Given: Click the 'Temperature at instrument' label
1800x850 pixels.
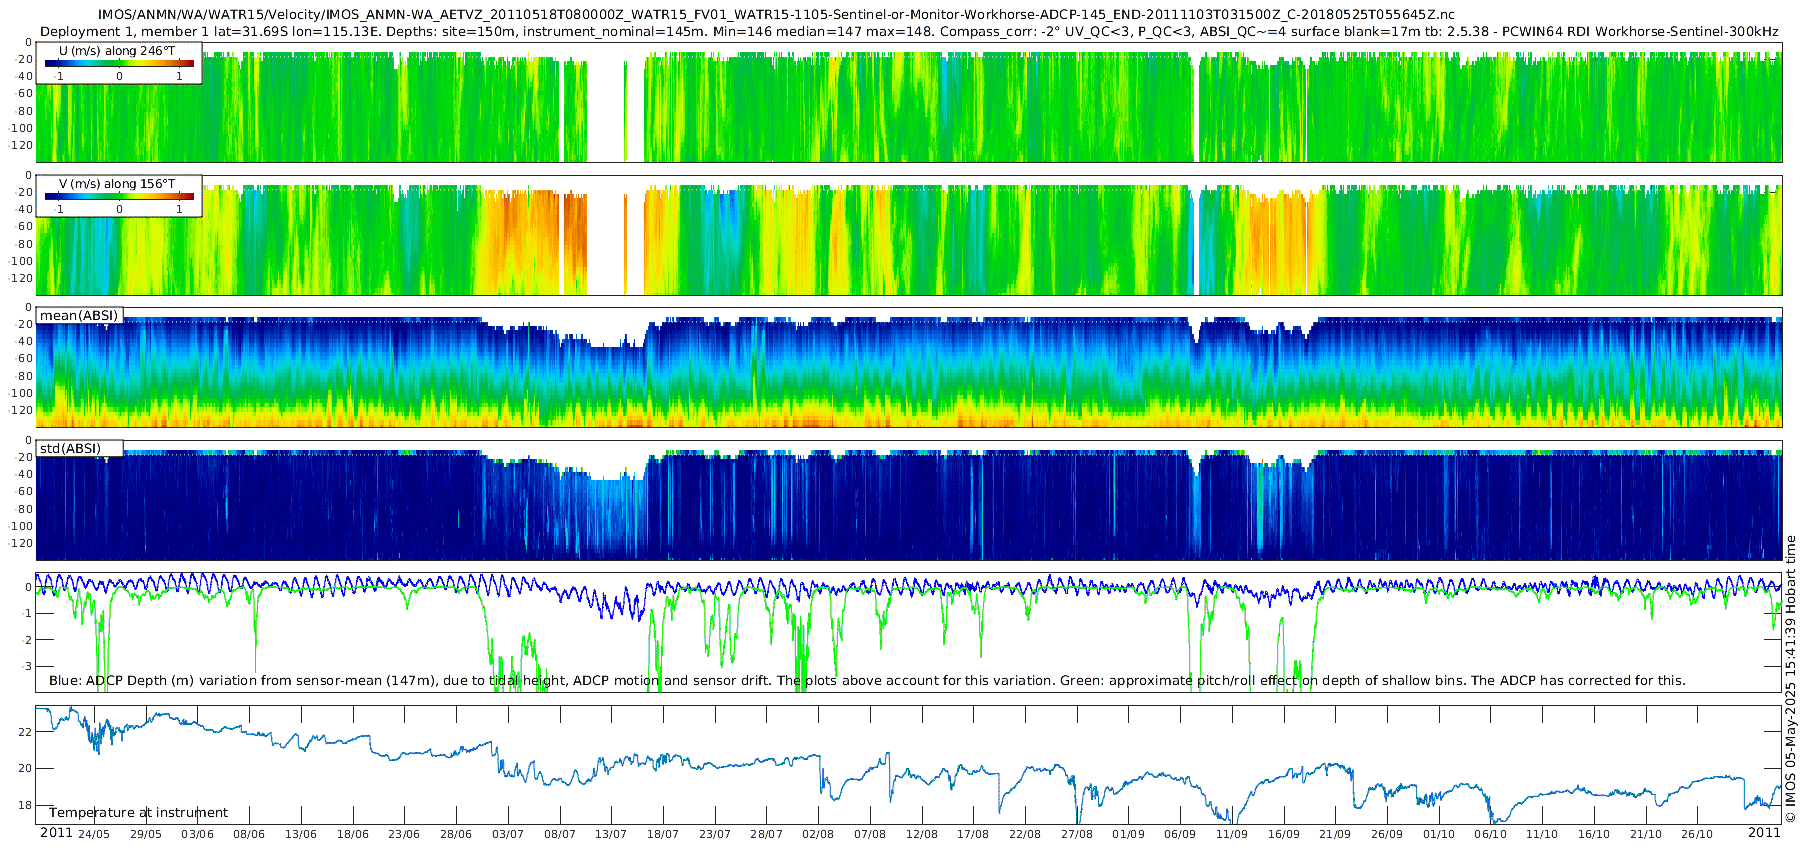Looking at the screenshot, I should pyautogui.click(x=138, y=812).
